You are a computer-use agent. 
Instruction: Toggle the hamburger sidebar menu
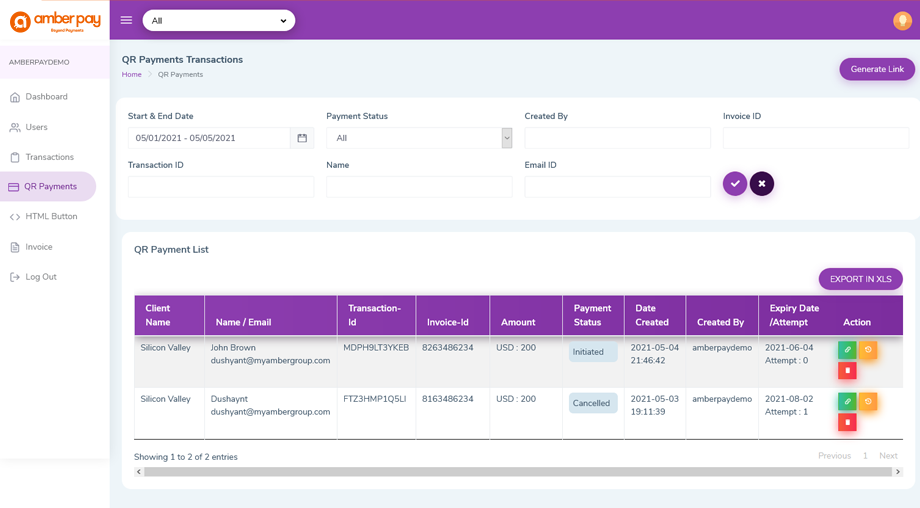click(x=126, y=20)
